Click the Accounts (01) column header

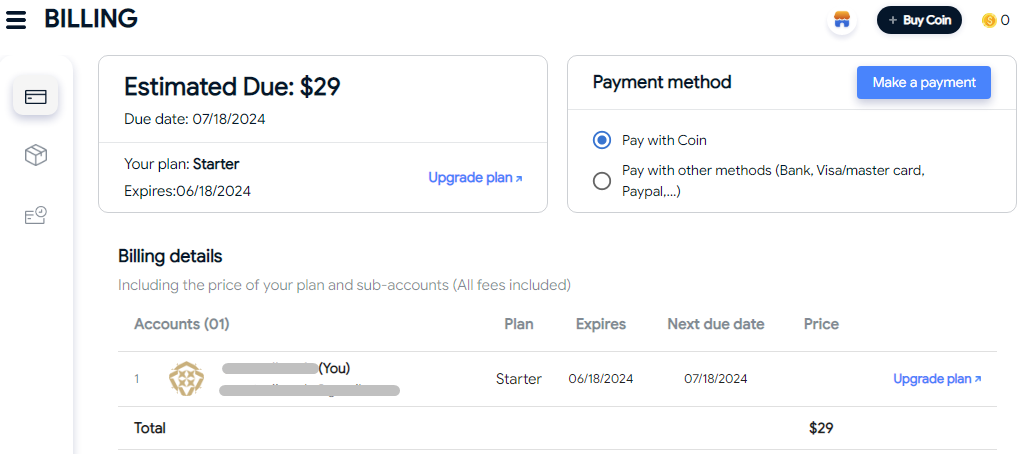[182, 324]
